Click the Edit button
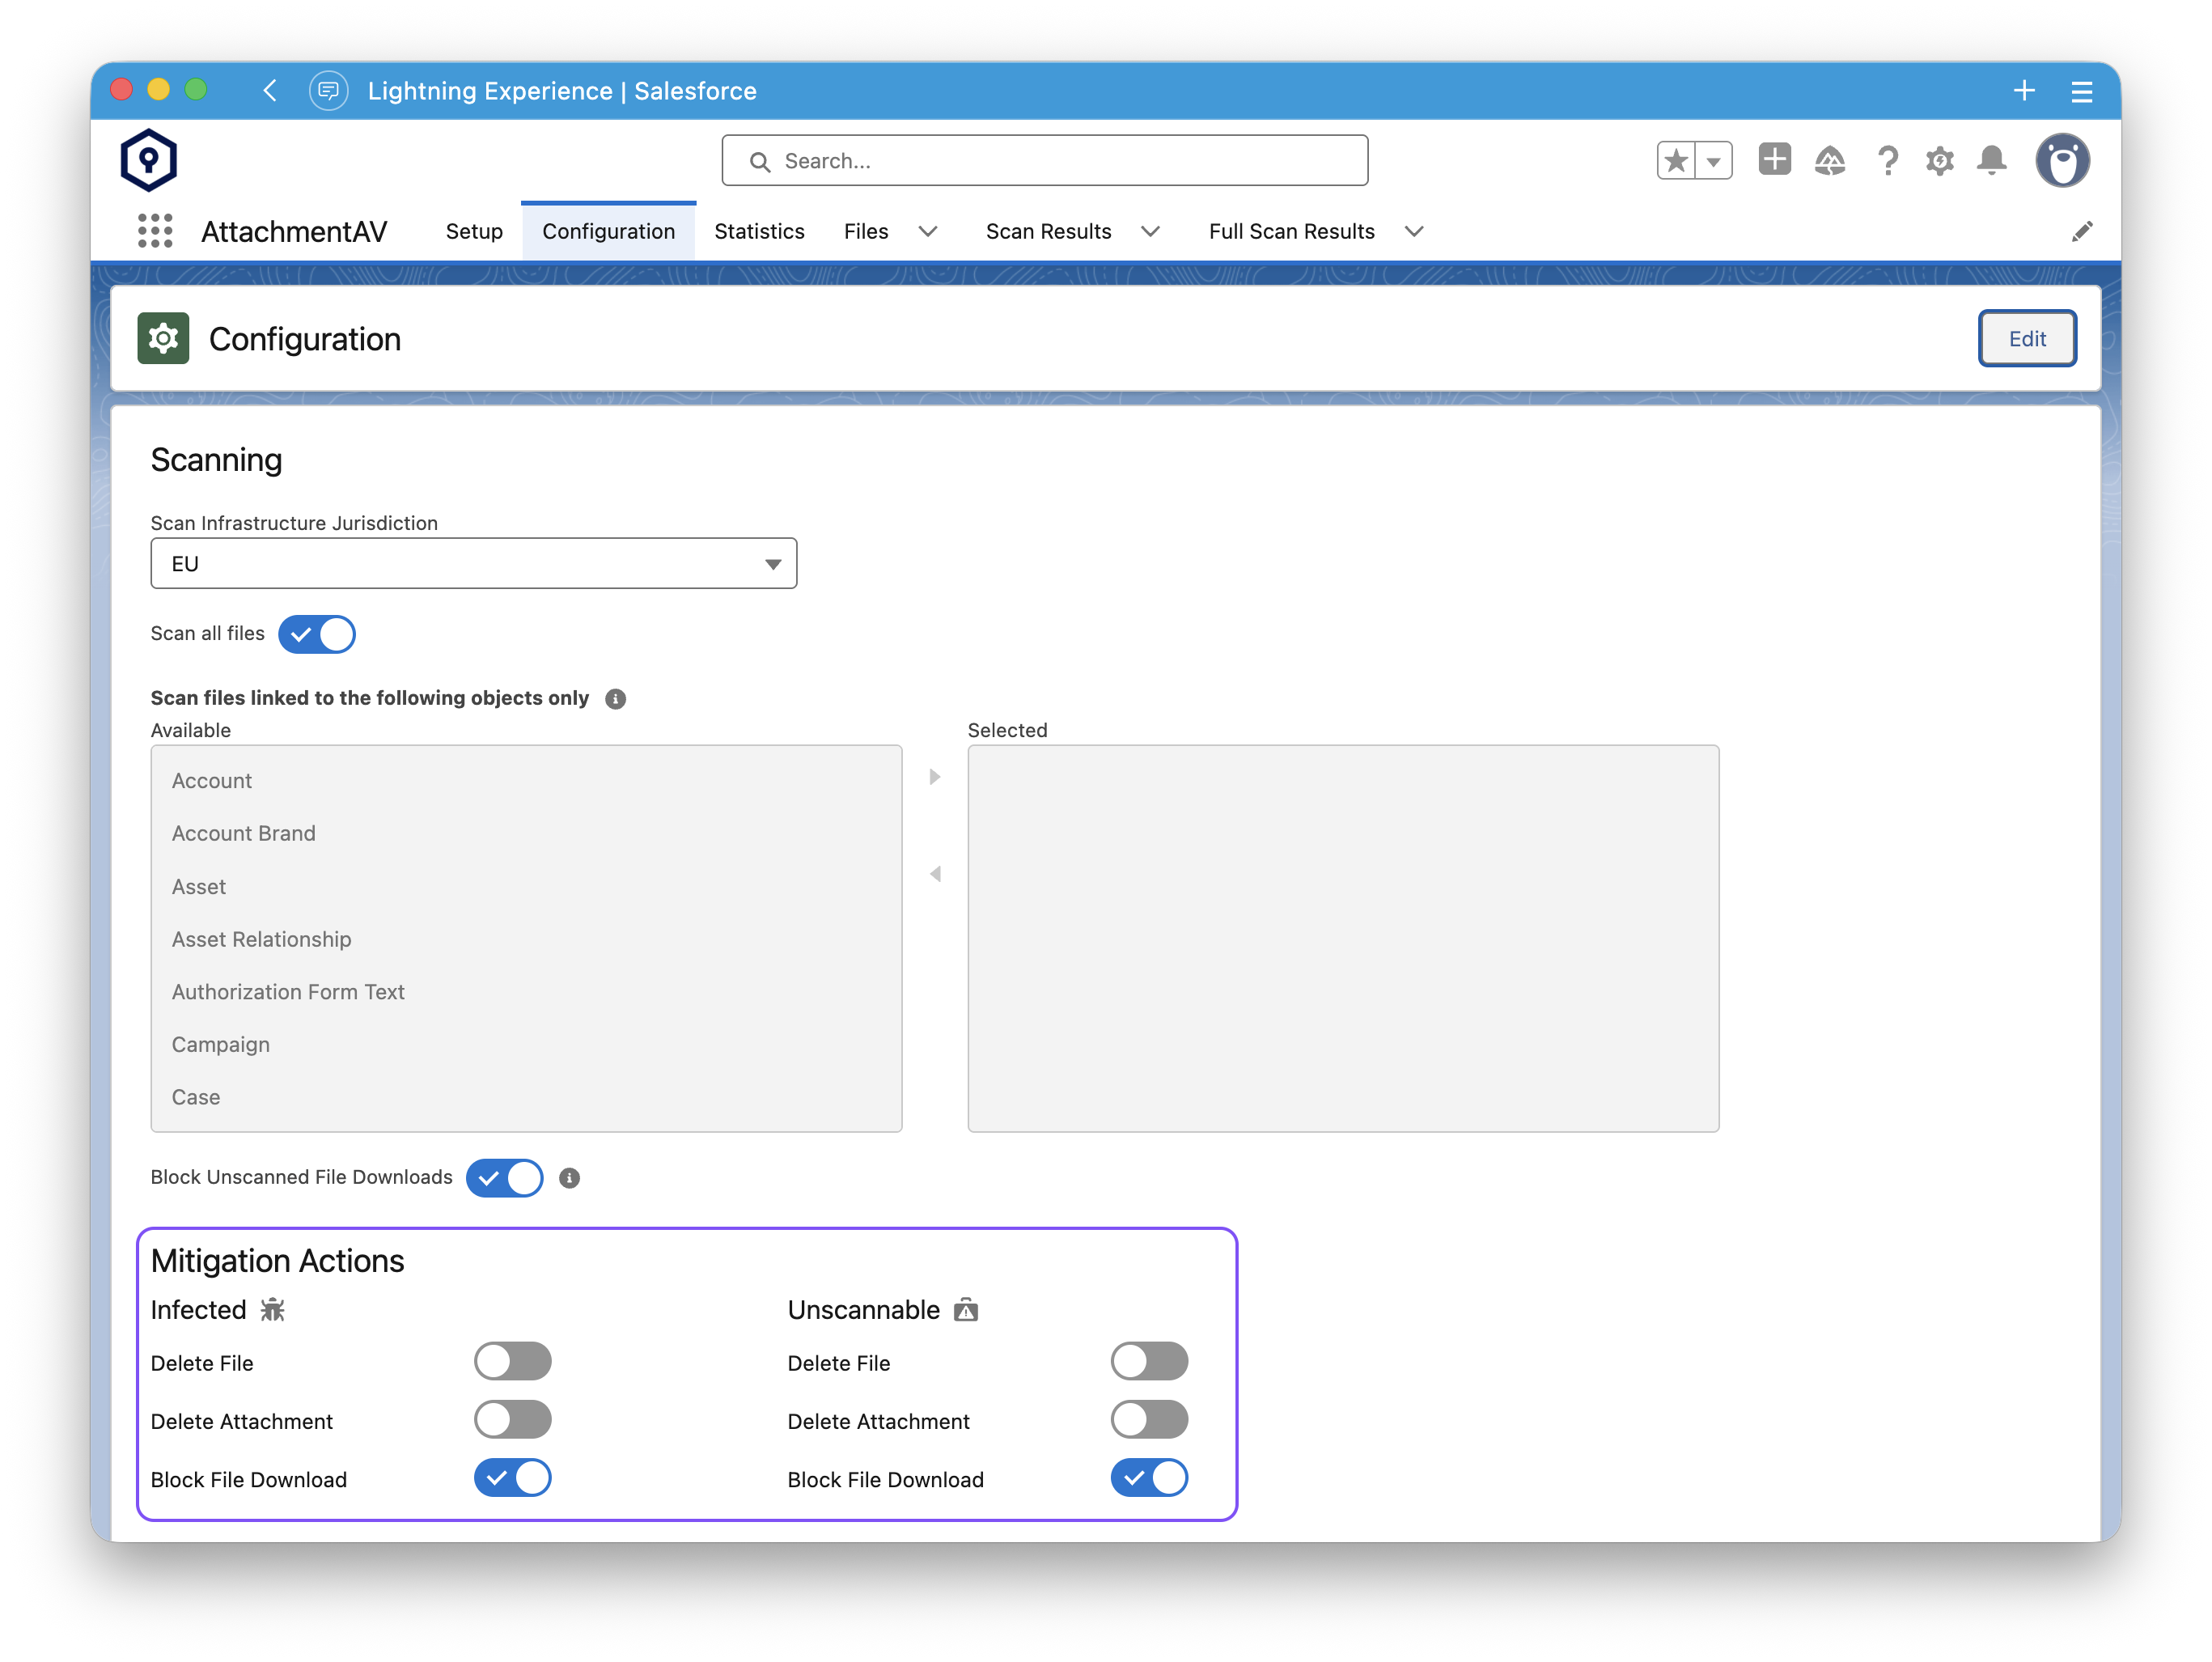The width and height of the screenshot is (2212, 1662). point(2027,339)
